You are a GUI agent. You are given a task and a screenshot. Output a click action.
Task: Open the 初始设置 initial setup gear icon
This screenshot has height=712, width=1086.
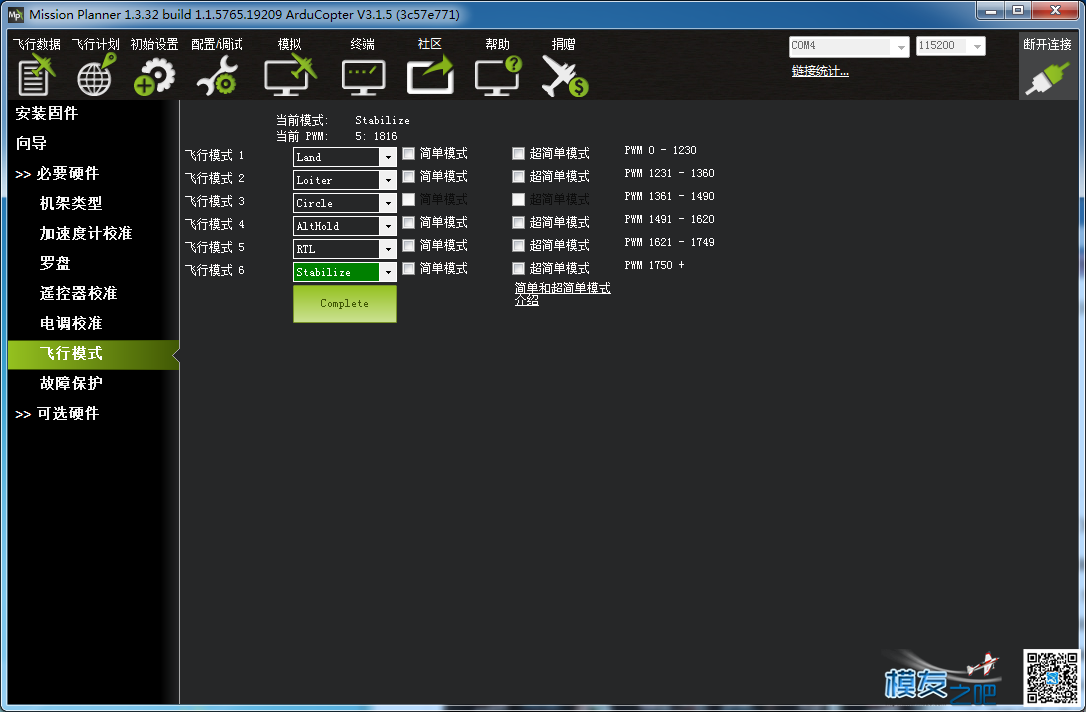pyautogui.click(x=154, y=76)
